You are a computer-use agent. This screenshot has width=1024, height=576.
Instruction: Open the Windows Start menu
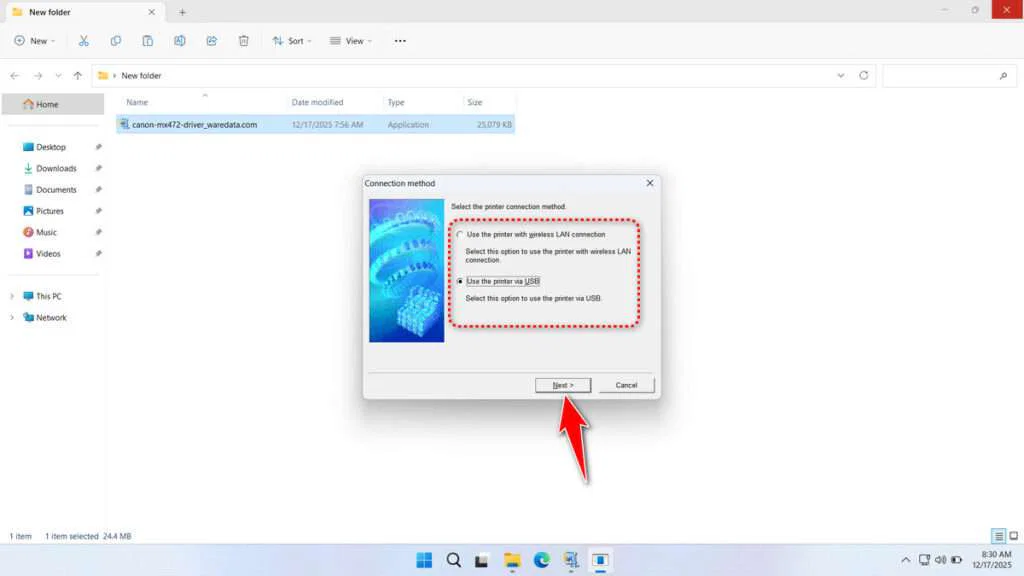click(423, 560)
